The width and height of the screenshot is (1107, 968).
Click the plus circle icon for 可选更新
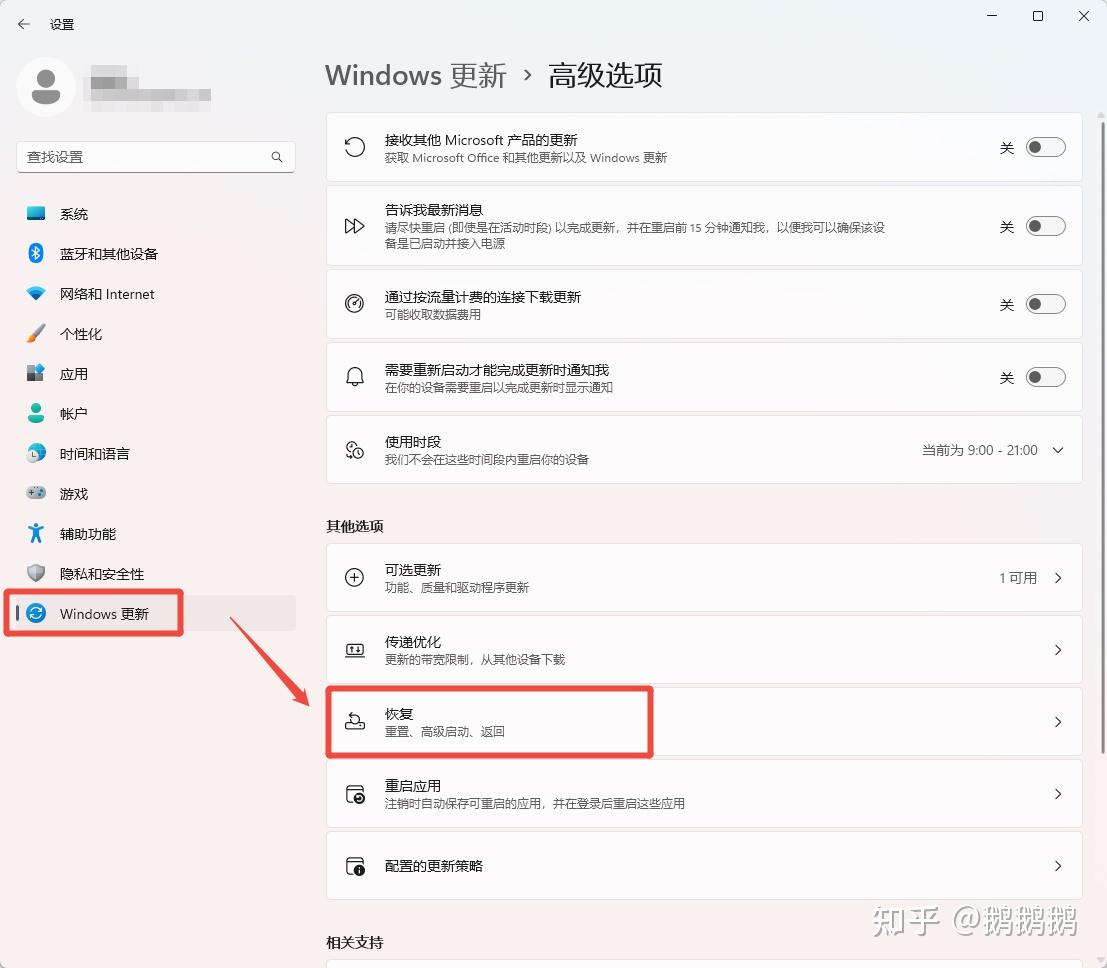pos(354,578)
